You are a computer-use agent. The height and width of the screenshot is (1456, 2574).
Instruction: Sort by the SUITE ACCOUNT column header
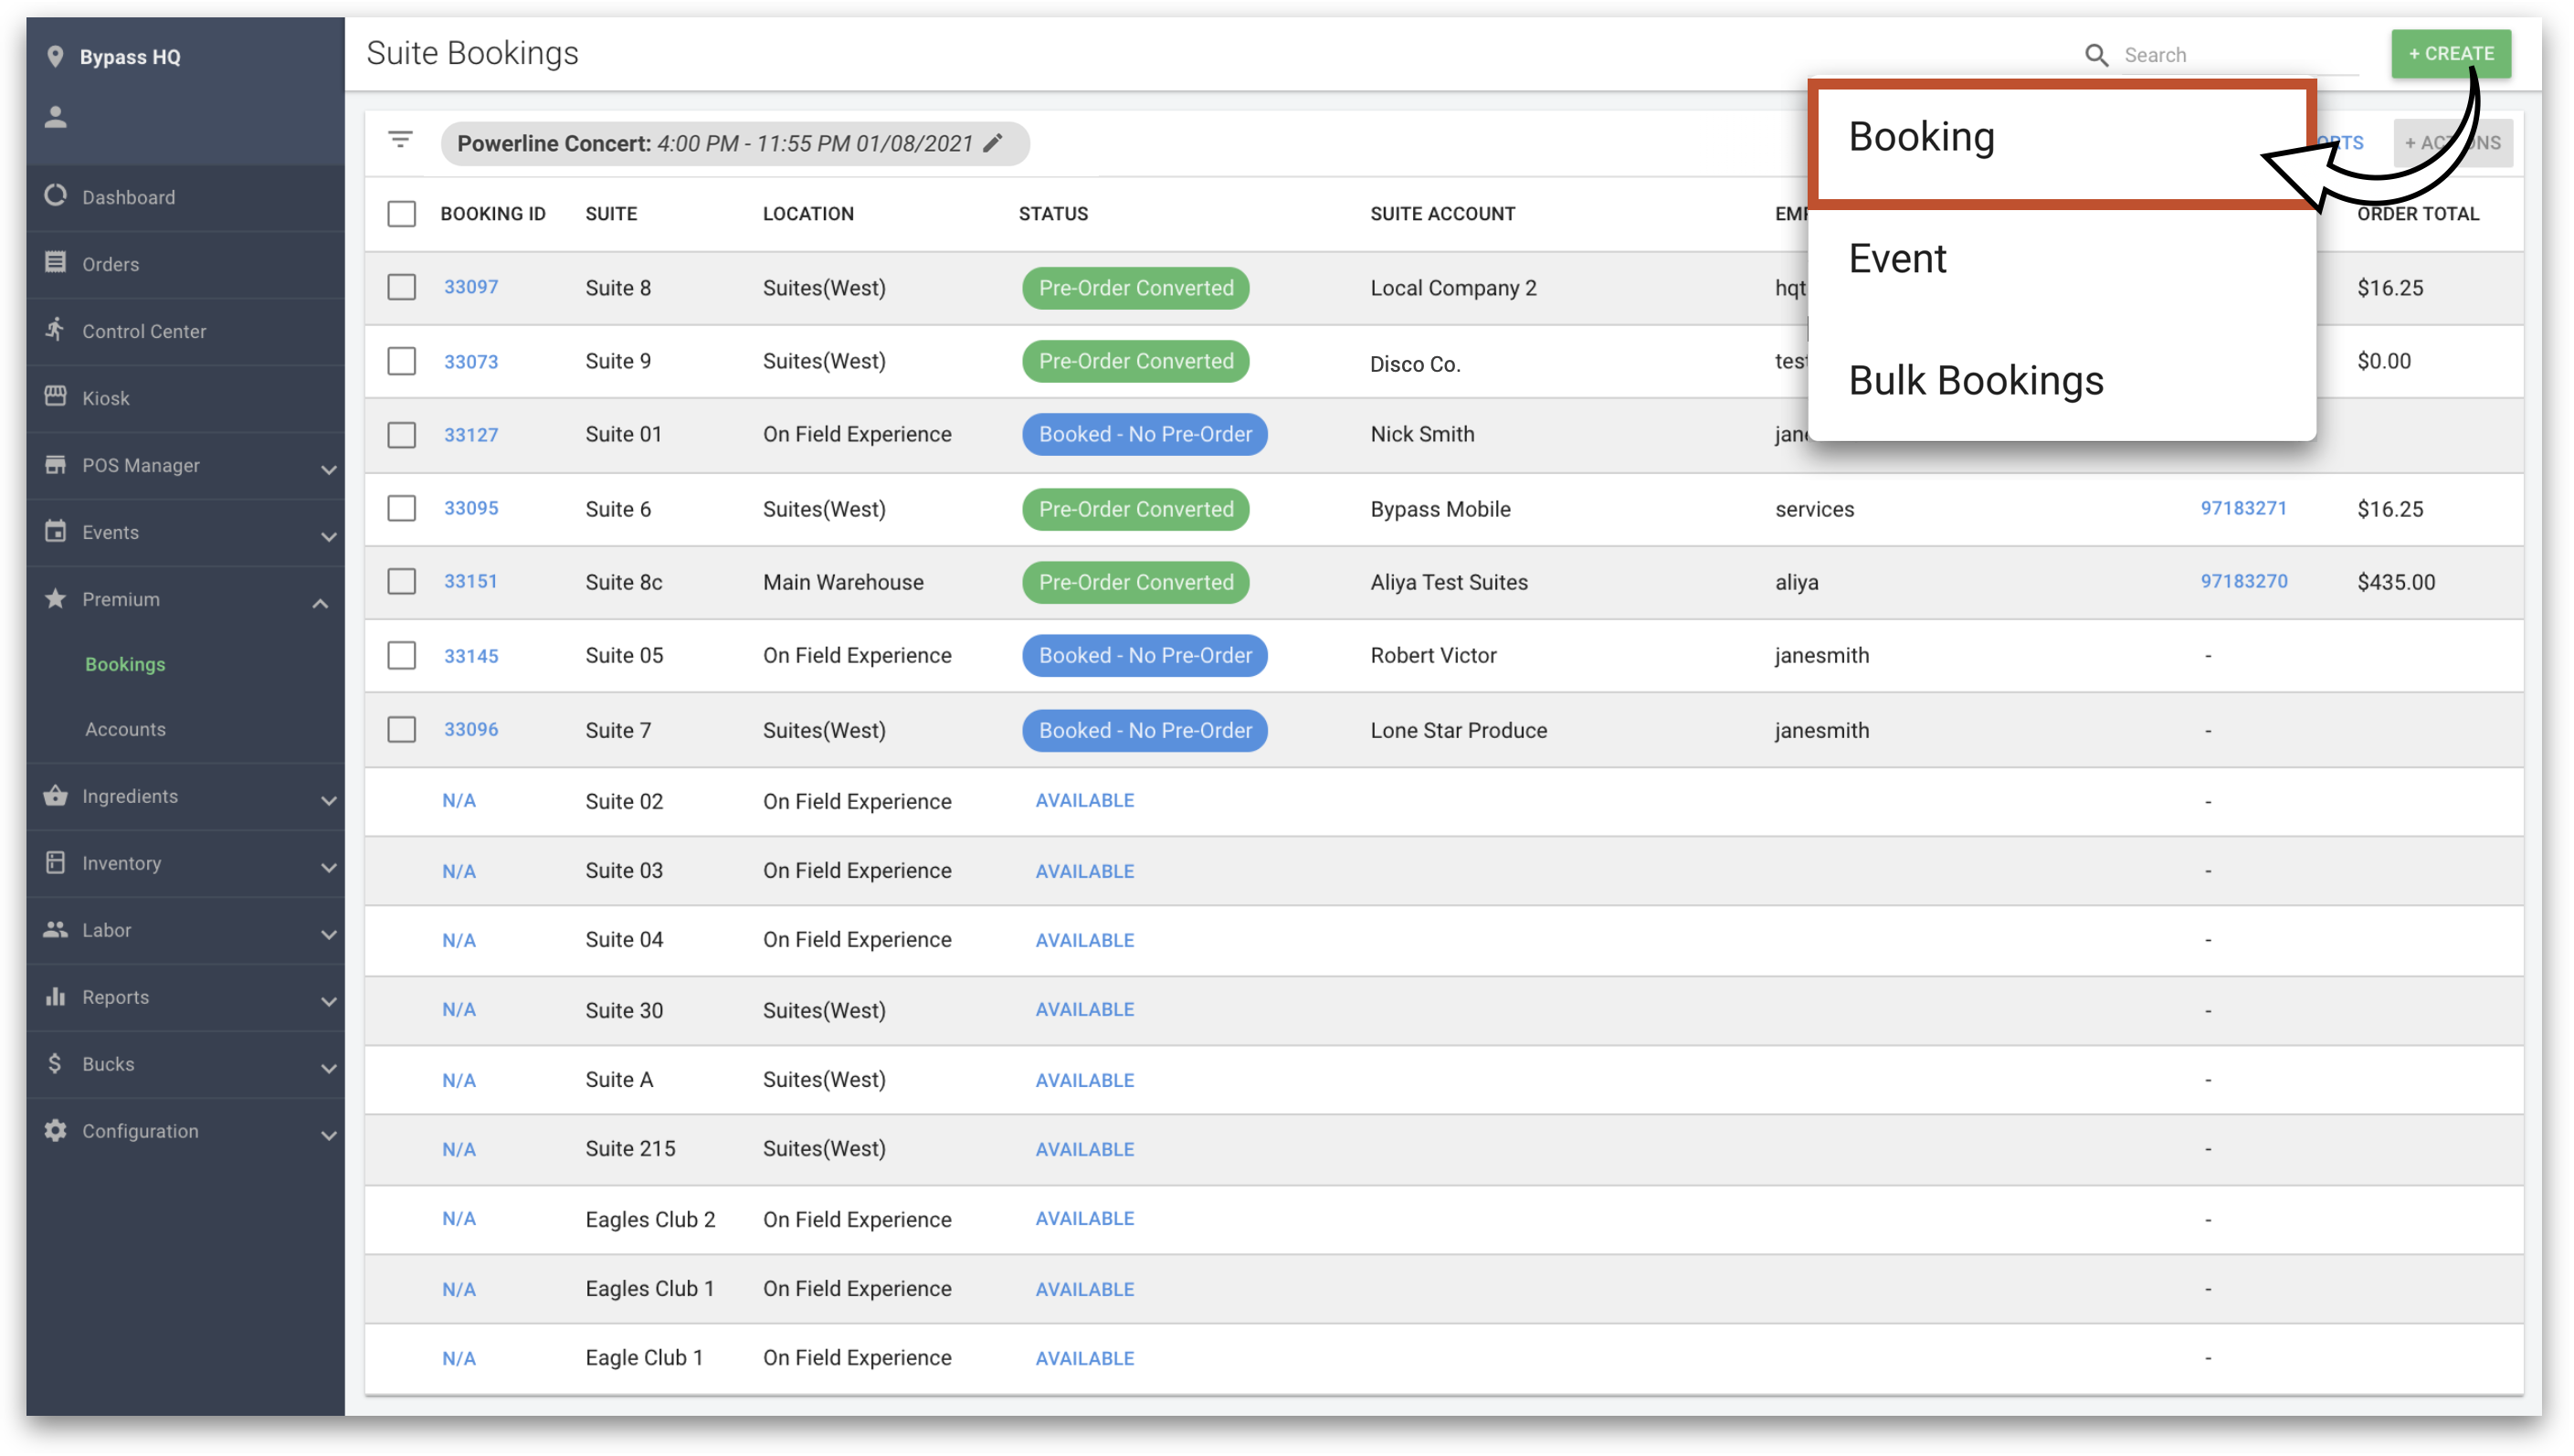tap(1442, 214)
